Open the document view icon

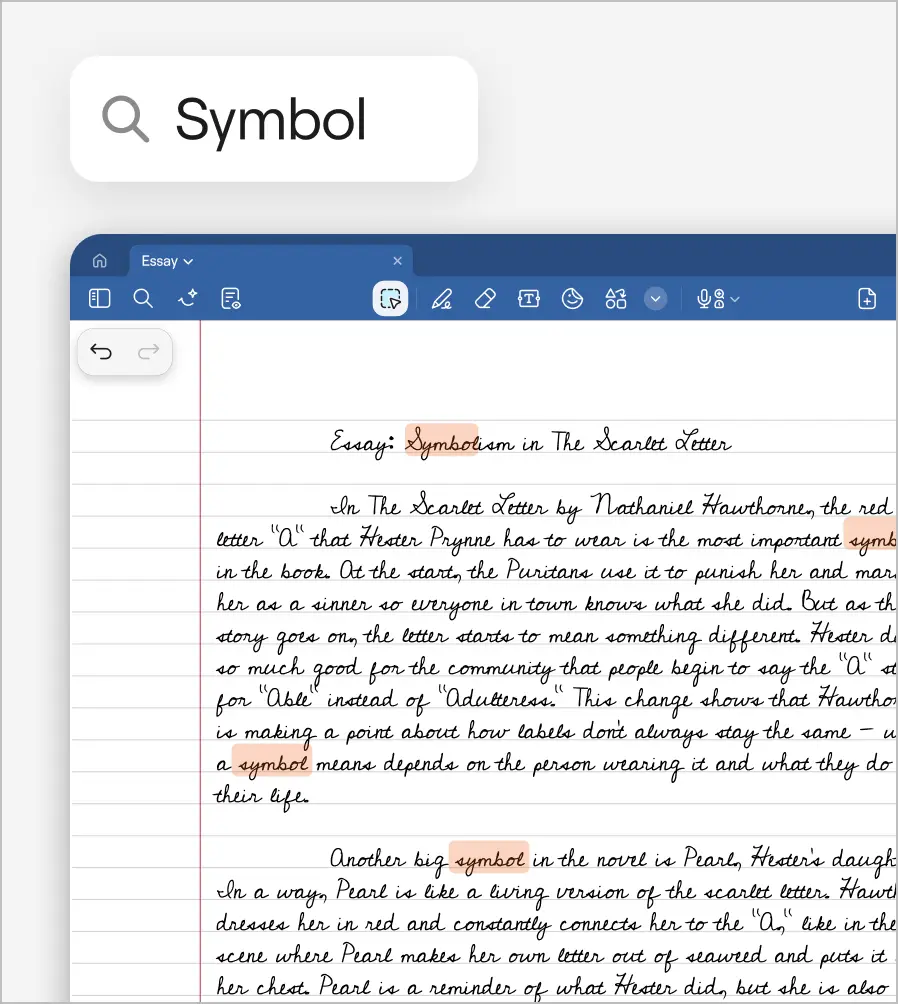[231, 298]
